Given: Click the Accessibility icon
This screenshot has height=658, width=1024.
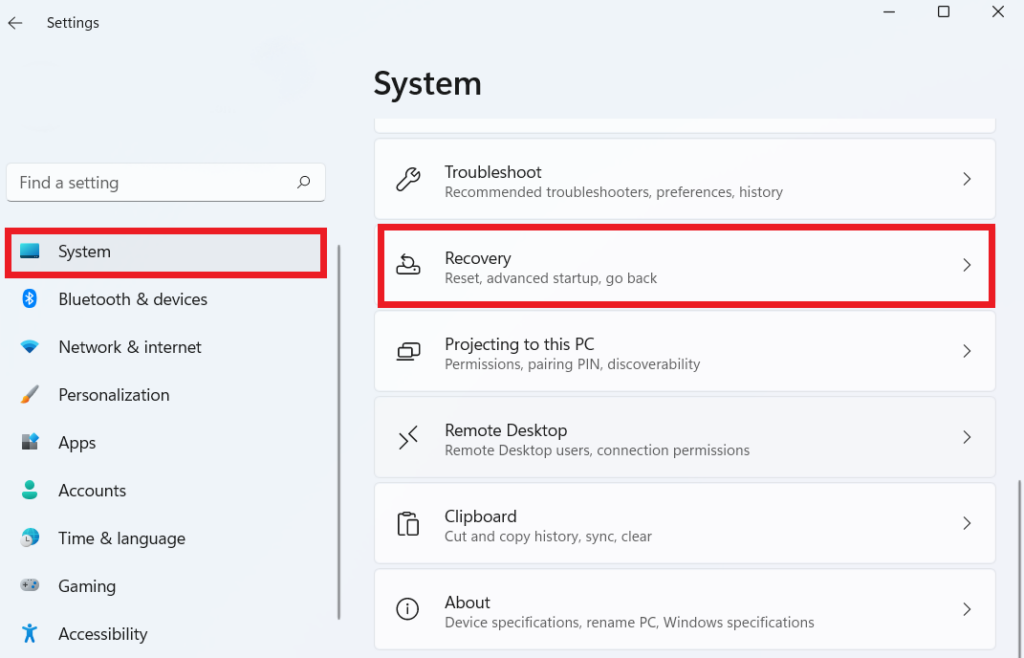Looking at the screenshot, I should [28, 634].
